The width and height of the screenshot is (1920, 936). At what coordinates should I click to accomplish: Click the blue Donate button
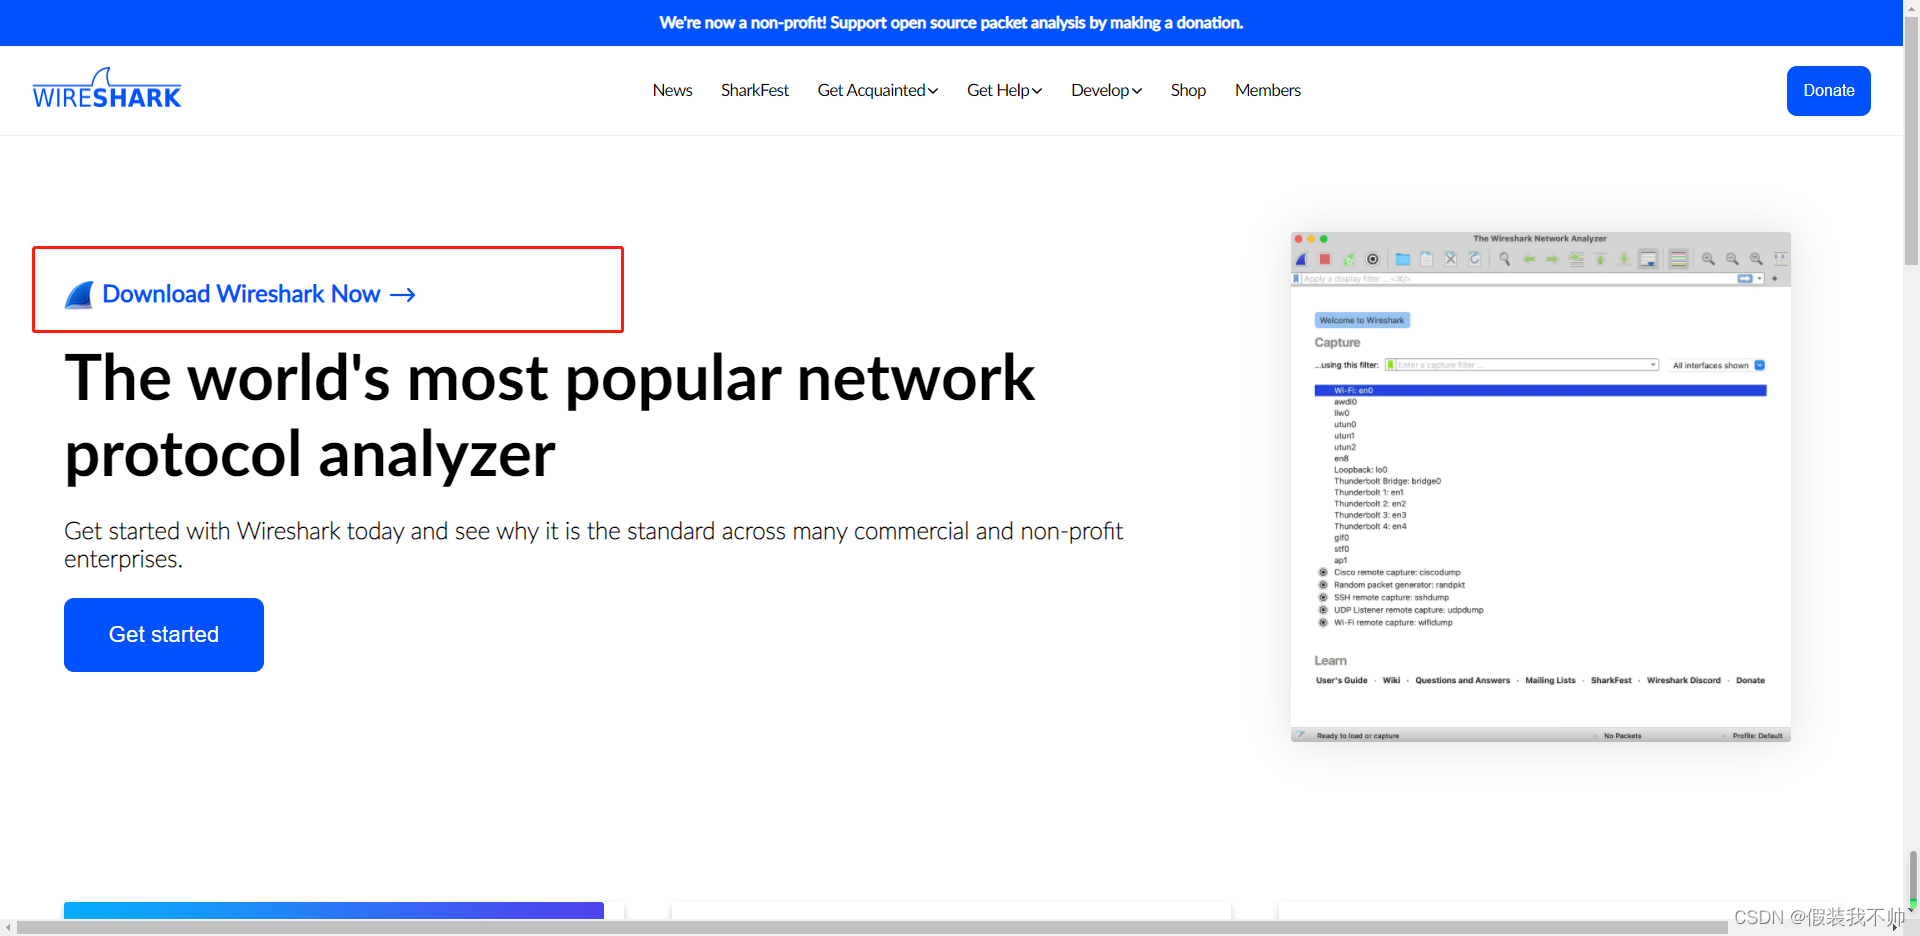point(1828,91)
